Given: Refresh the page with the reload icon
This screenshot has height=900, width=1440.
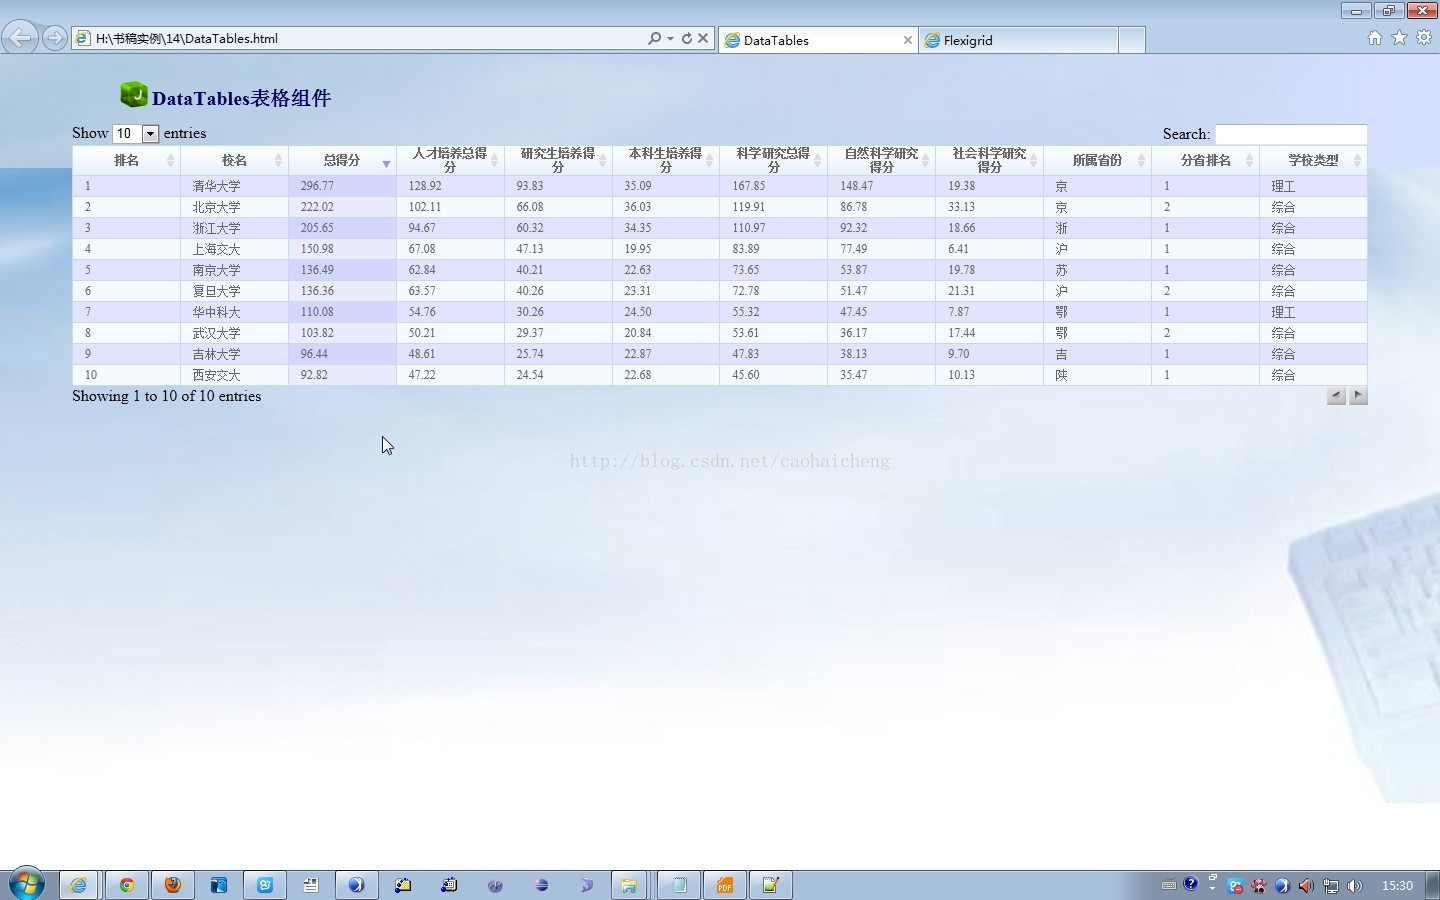Looking at the screenshot, I should (686, 38).
